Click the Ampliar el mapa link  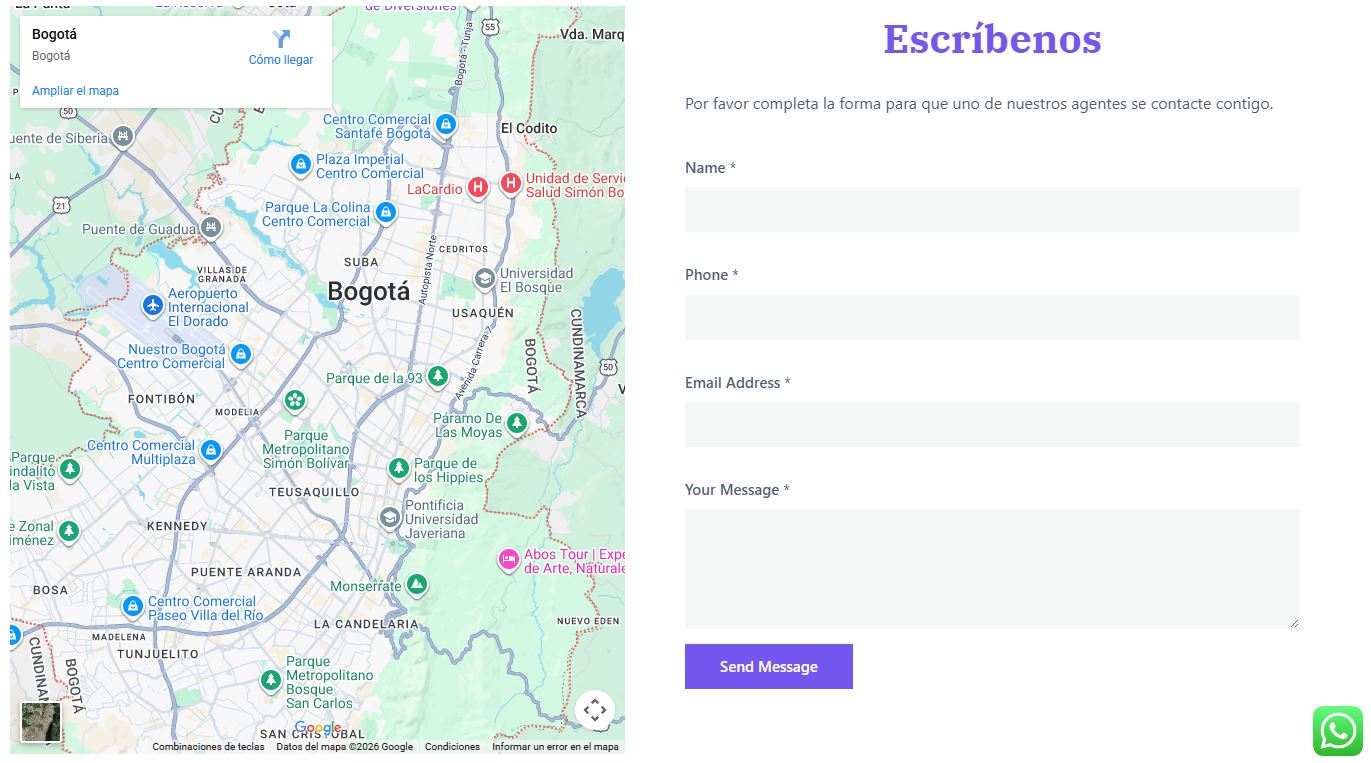[75, 91]
